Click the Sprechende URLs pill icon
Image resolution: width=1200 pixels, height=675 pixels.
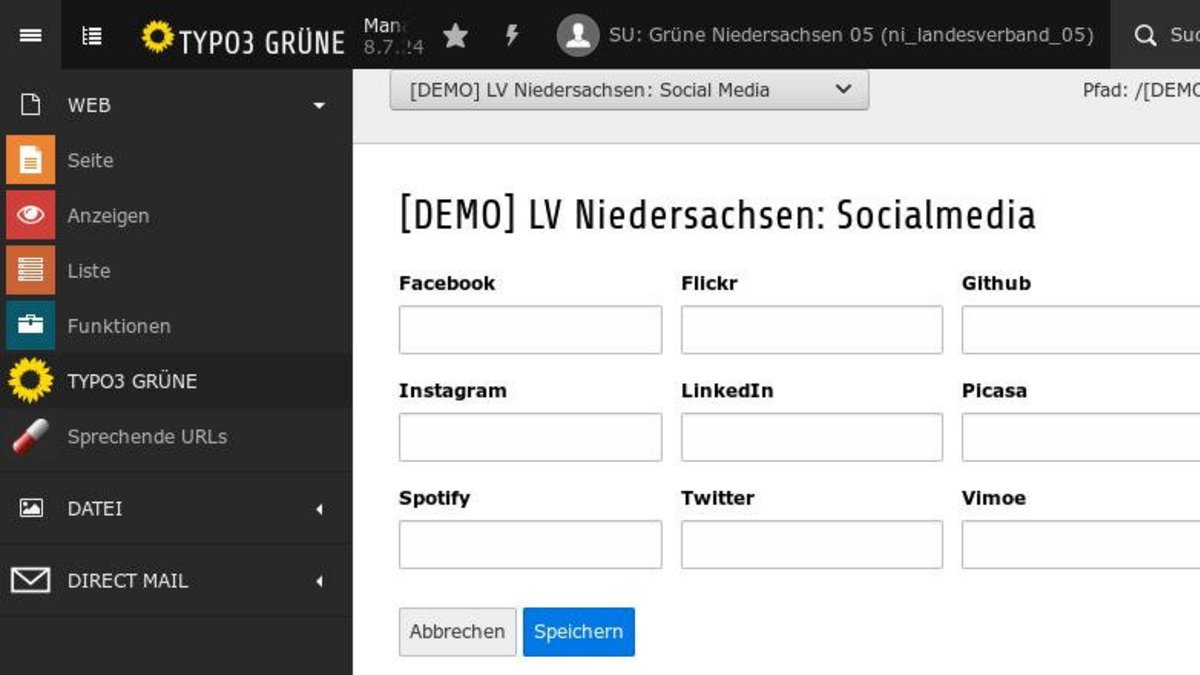tap(30, 436)
